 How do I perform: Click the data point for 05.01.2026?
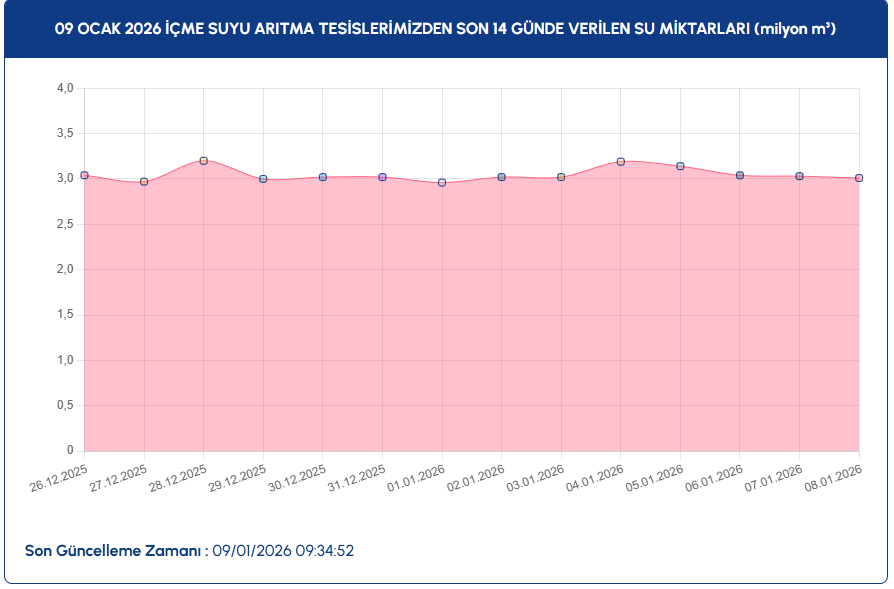tap(680, 166)
